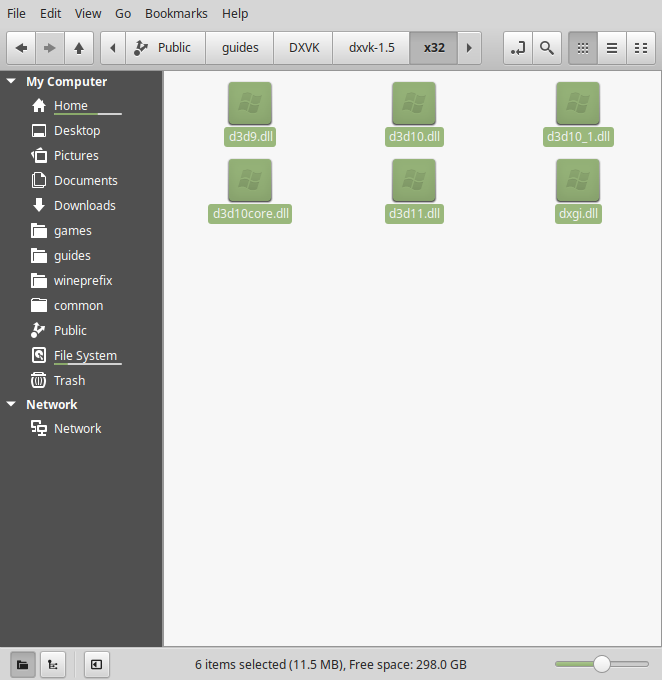Image resolution: width=662 pixels, height=680 pixels.
Task: Open the Edit menu
Action: (x=50, y=13)
